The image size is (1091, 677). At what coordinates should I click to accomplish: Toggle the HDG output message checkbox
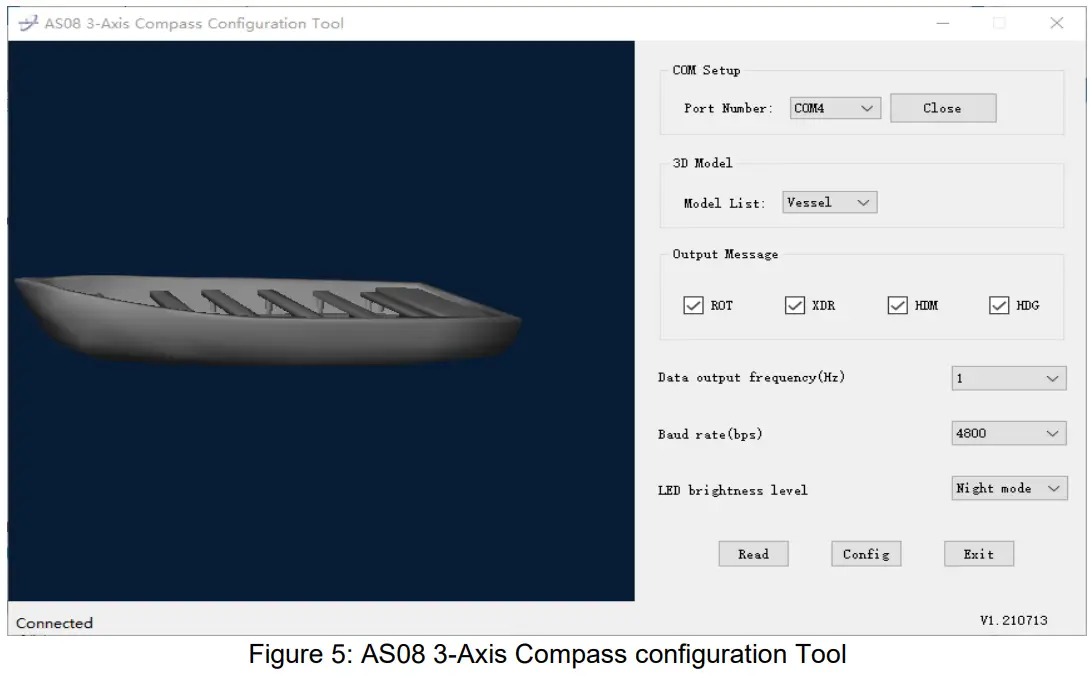point(999,305)
